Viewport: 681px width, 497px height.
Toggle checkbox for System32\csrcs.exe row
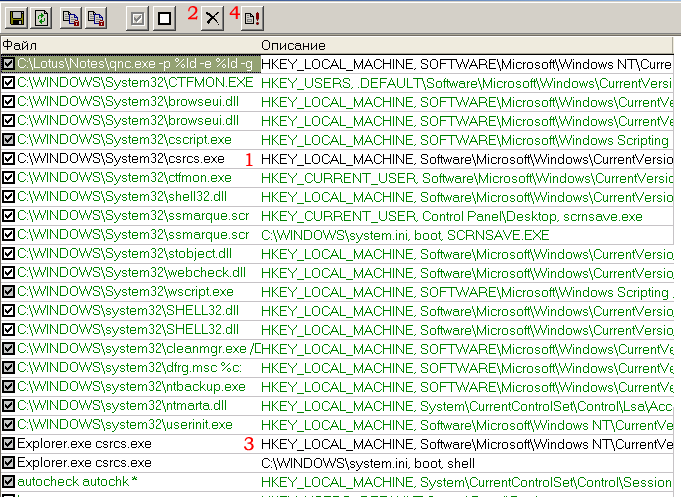pos(8,159)
